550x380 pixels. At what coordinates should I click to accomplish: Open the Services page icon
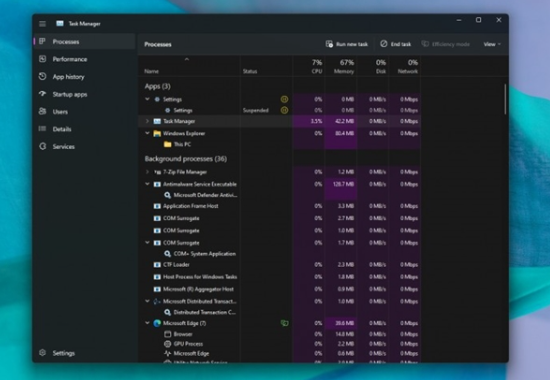click(x=42, y=146)
